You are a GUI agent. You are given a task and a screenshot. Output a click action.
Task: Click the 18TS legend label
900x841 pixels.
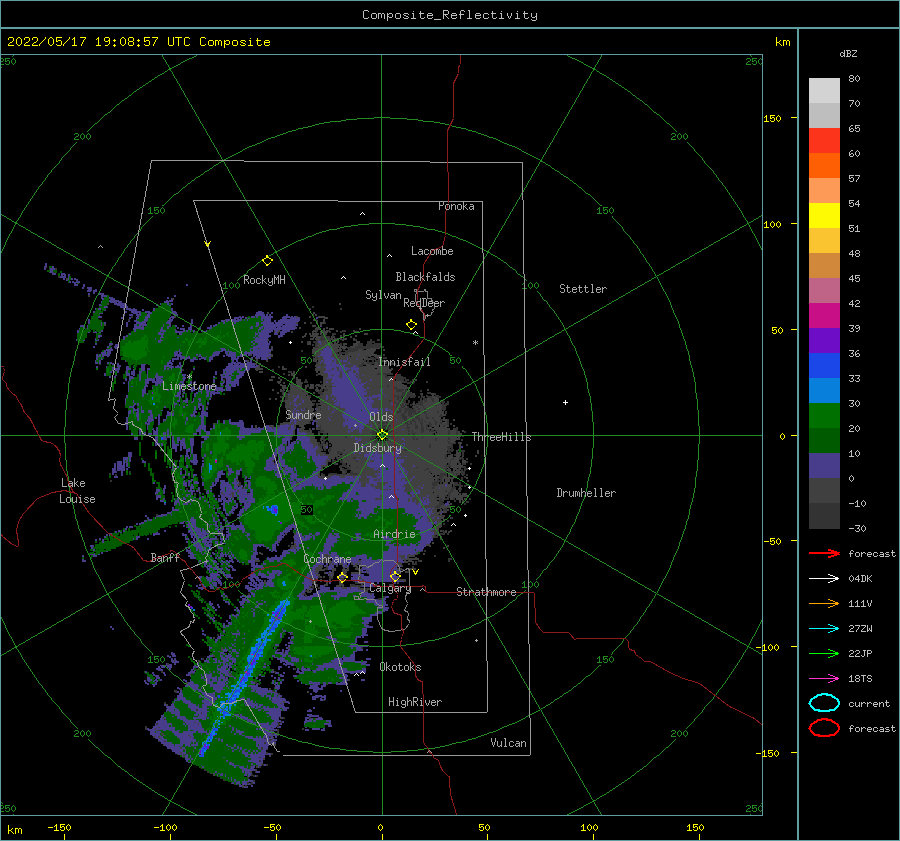tap(860, 679)
